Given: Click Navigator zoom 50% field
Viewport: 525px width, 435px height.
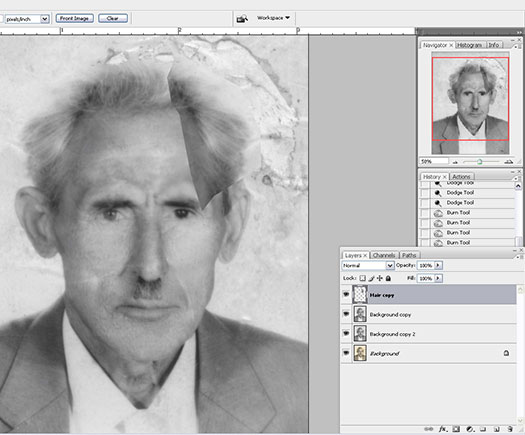Looking at the screenshot, I should [434, 162].
